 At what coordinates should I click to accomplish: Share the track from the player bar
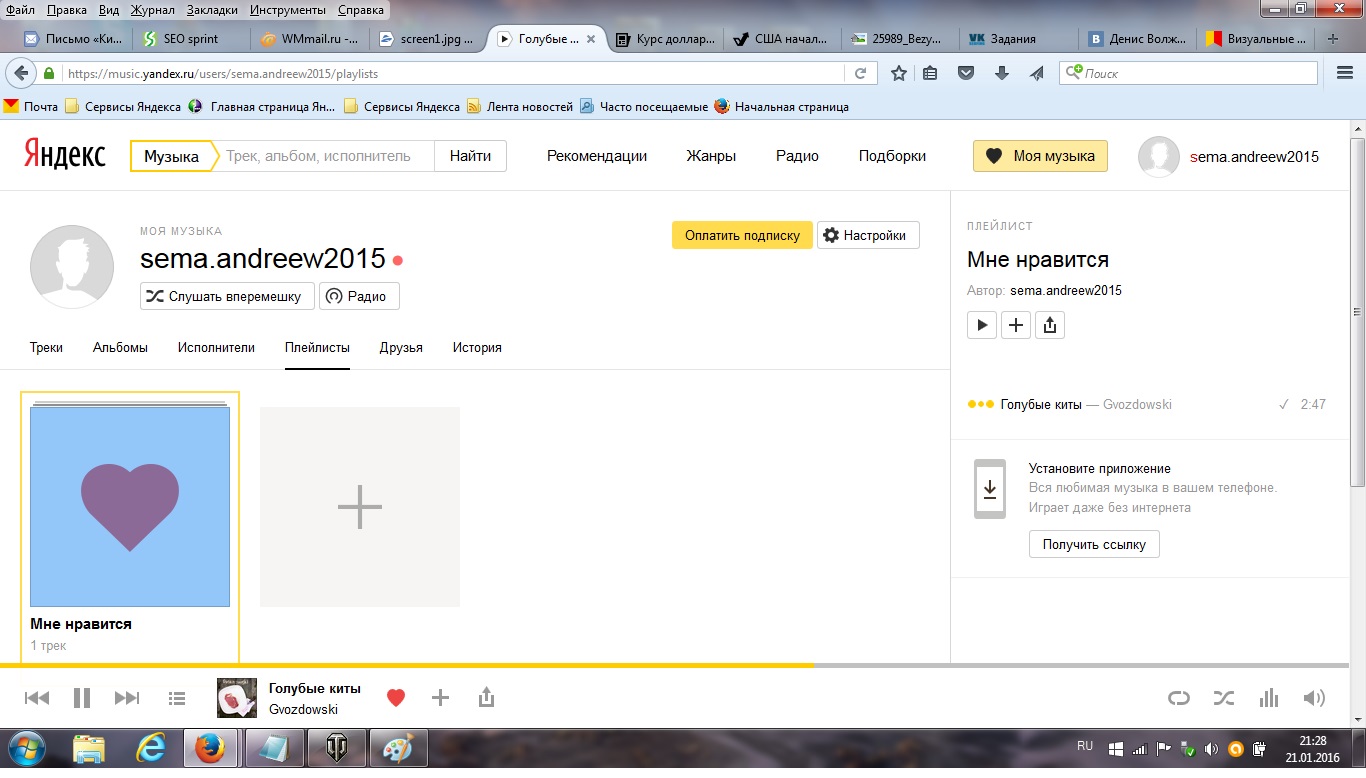[486, 698]
